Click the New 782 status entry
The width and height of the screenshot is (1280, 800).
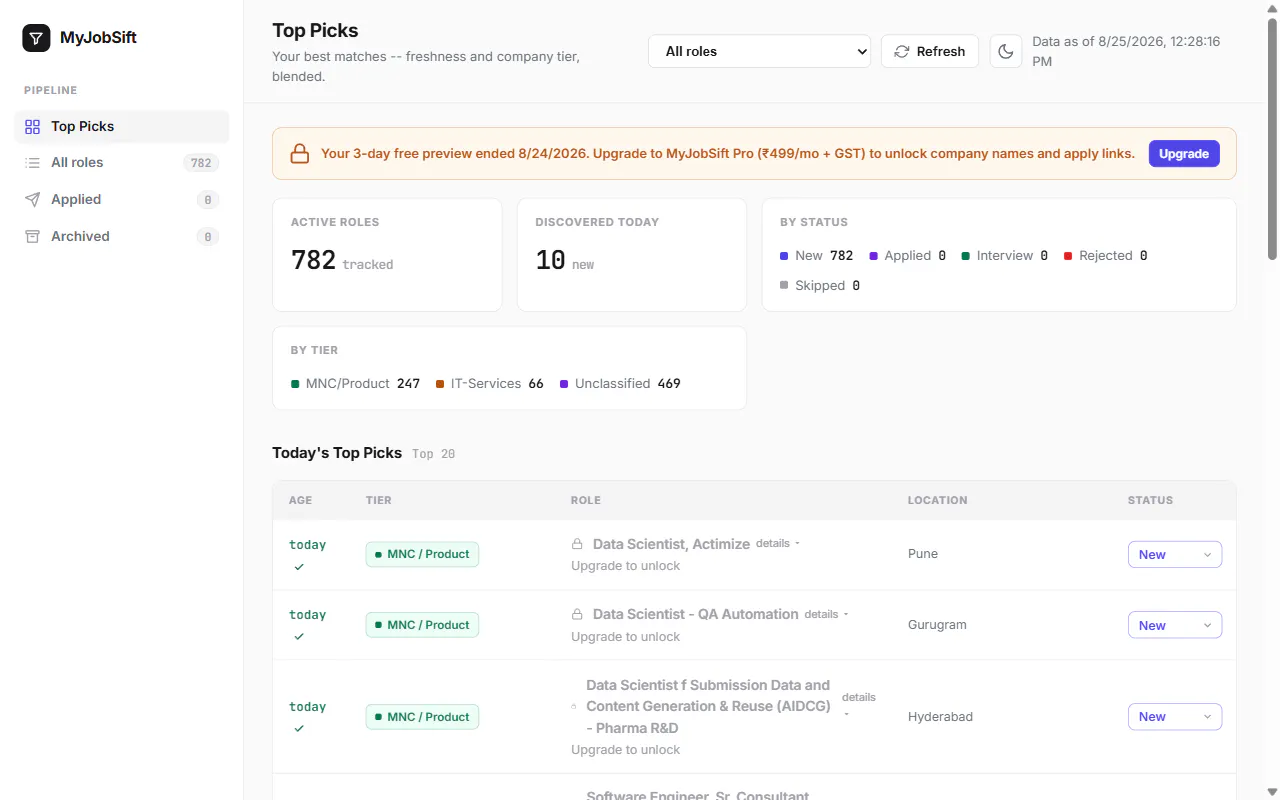coord(816,255)
